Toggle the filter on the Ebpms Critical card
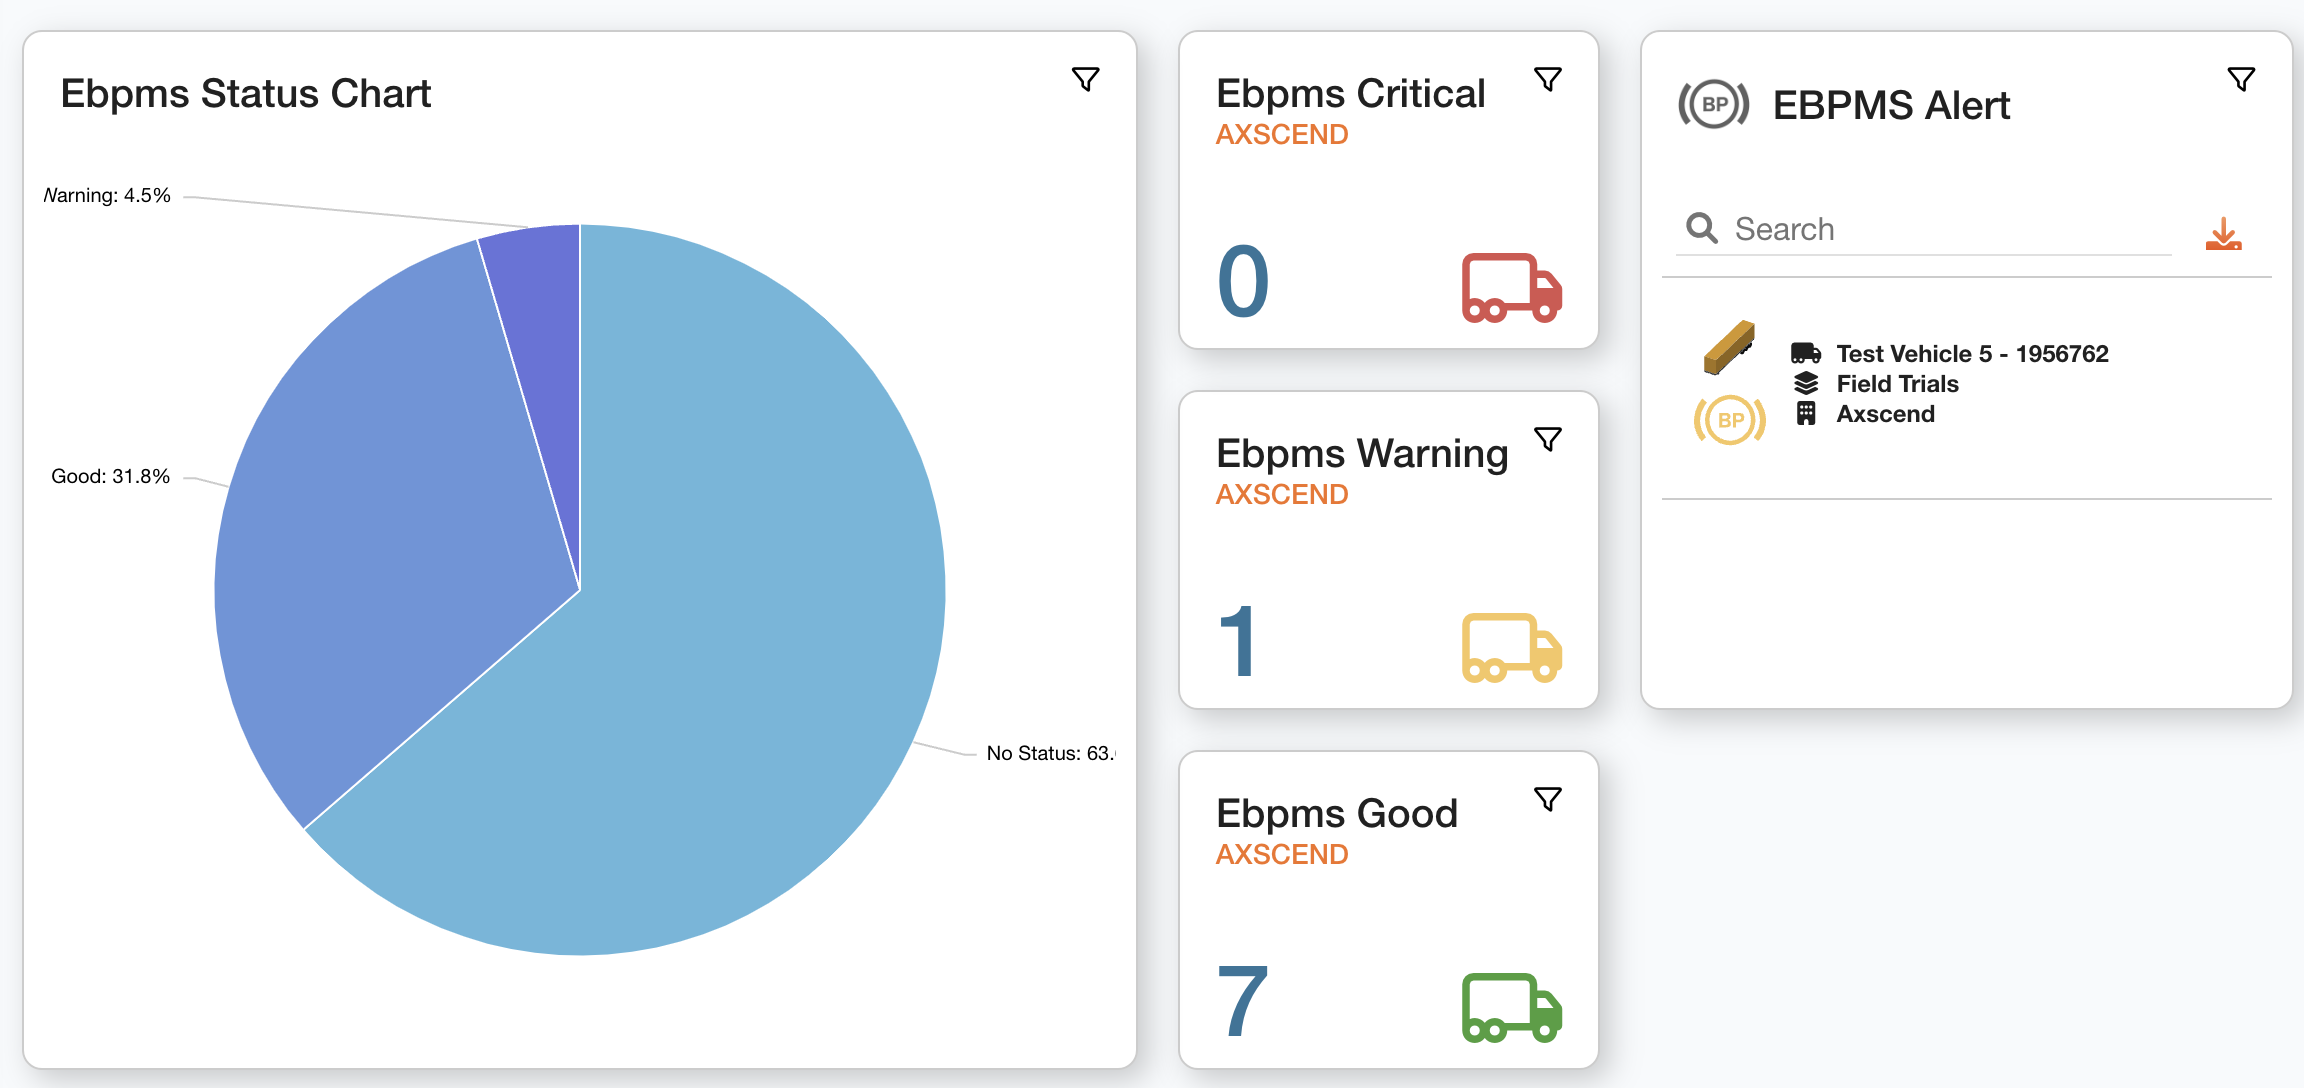Image resolution: width=2304 pixels, height=1088 pixels. [x=1548, y=78]
